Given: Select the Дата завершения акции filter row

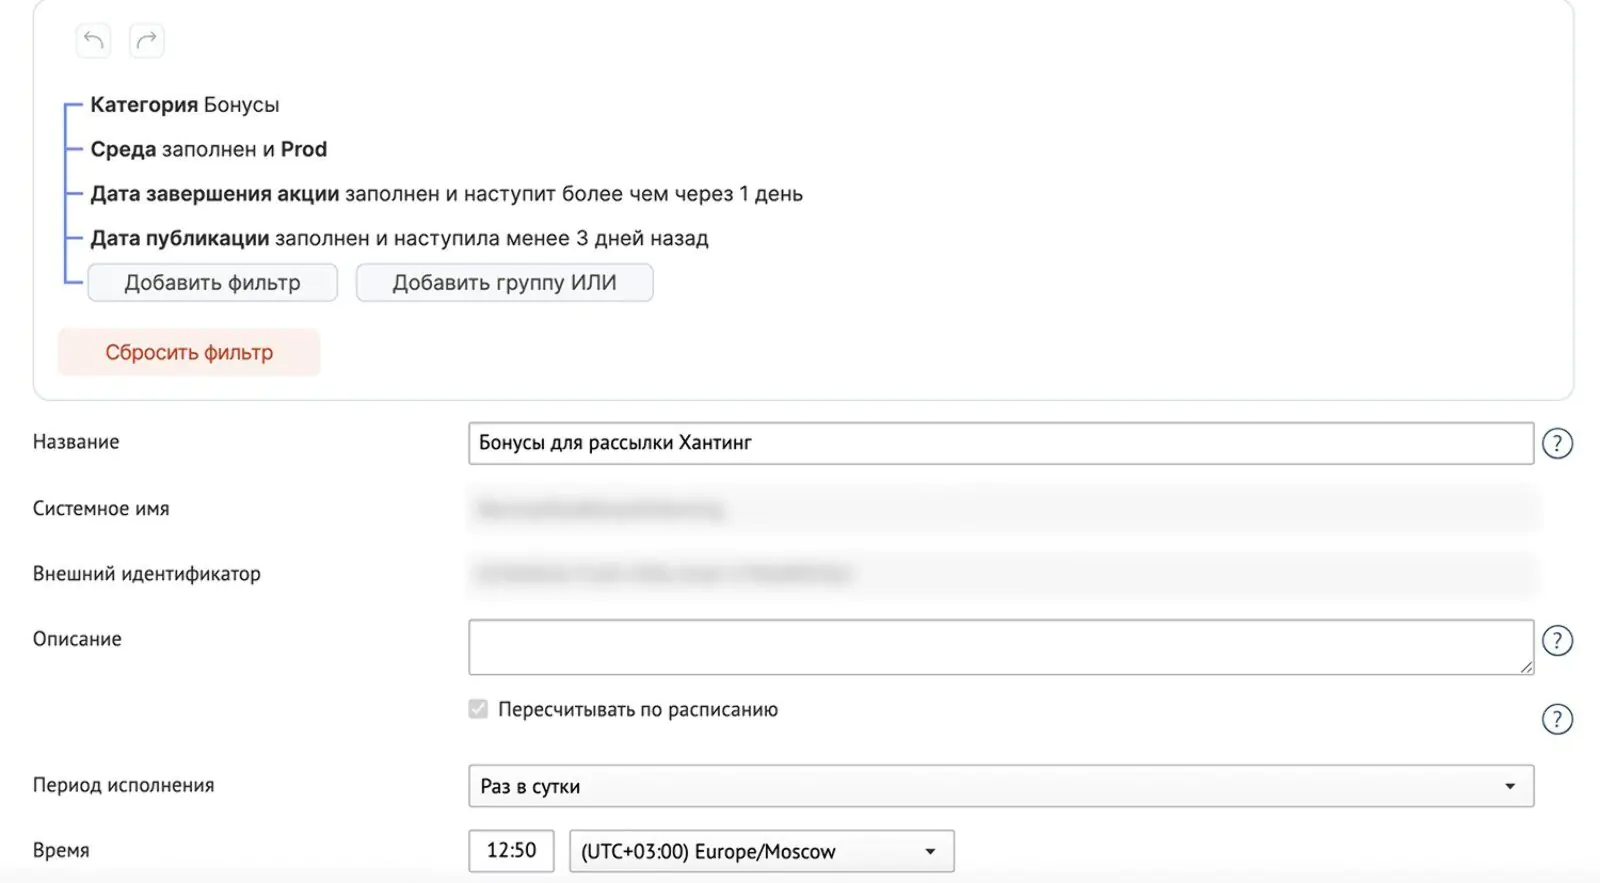Looking at the screenshot, I should 447,194.
